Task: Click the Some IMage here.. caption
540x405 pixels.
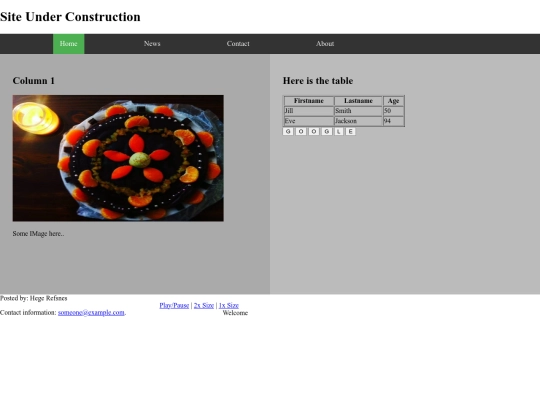Action: (x=39, y=233)
